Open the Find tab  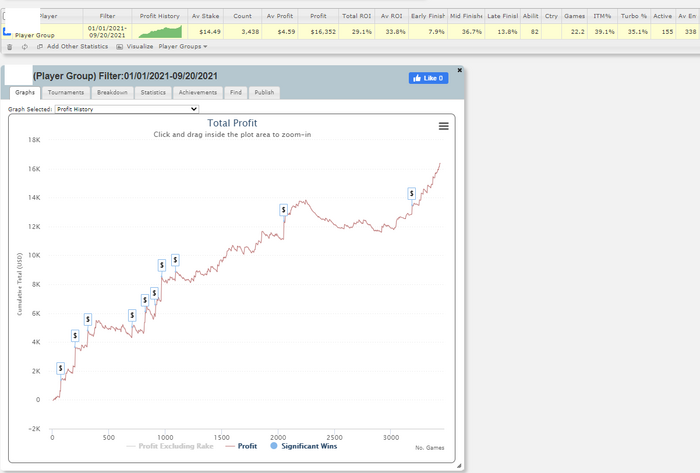point(236,92)
